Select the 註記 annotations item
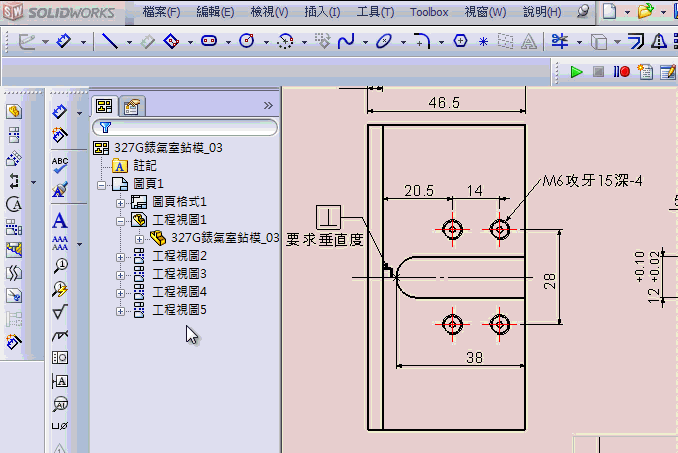 coord(145,166)
